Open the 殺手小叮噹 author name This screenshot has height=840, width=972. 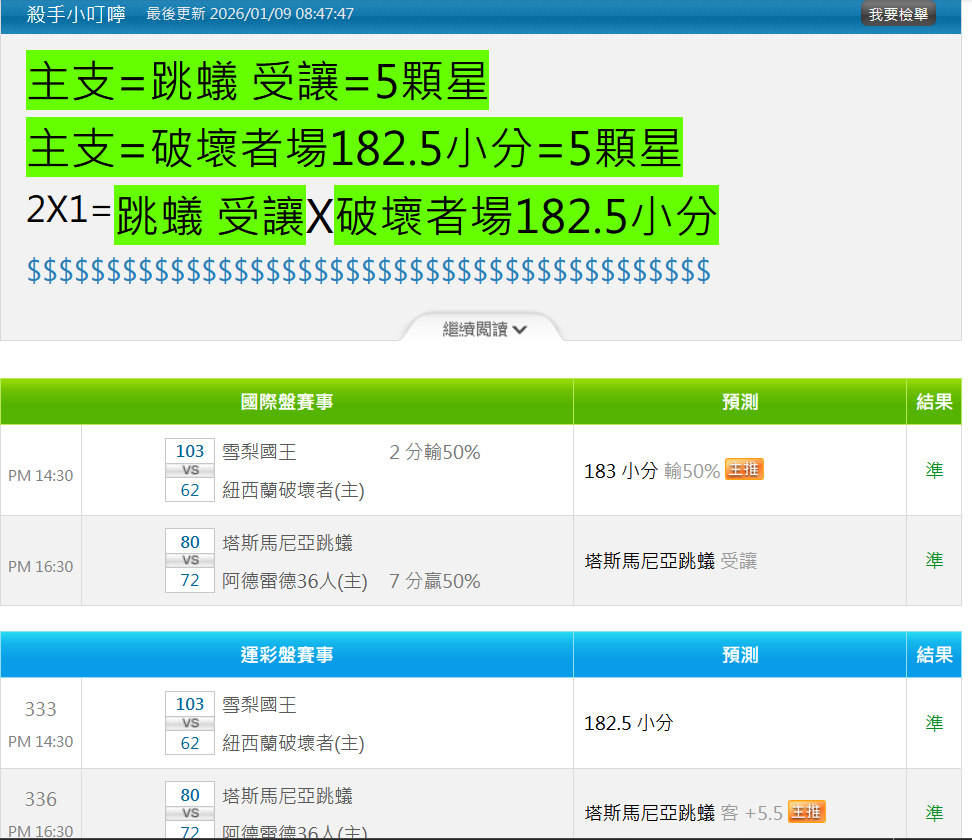[x=76, y=15]
